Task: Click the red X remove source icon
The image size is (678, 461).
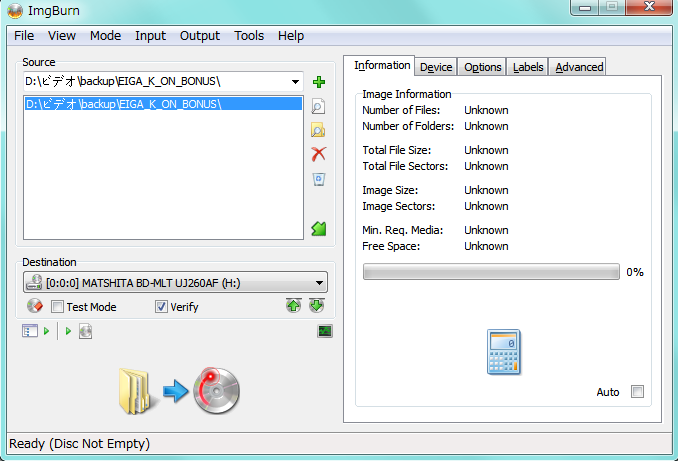Action: click(x=319, y=154)
